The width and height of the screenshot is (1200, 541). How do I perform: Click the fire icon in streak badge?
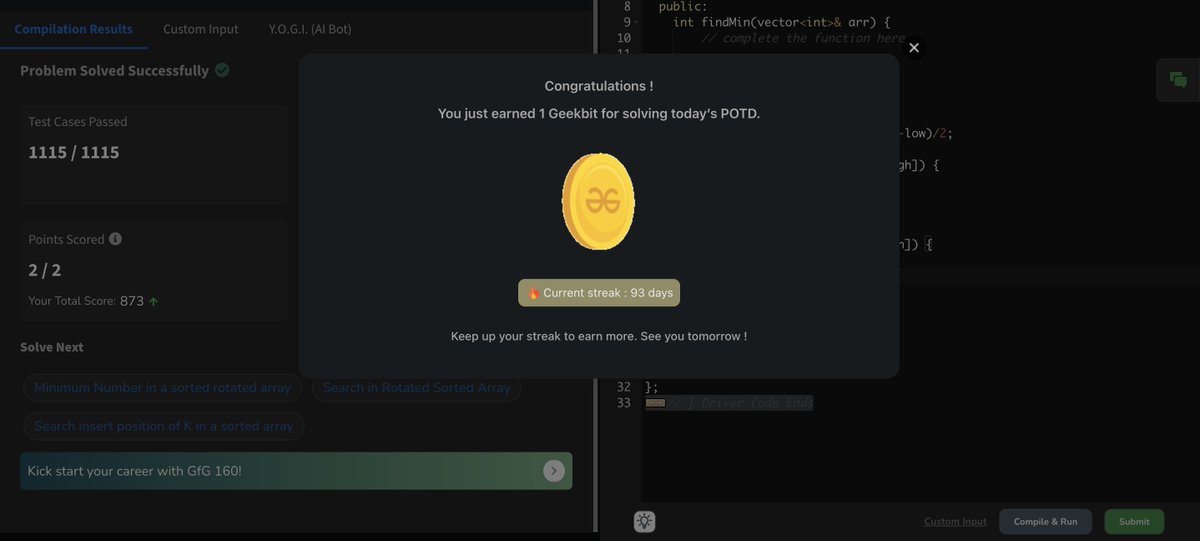tap(534, 293)
